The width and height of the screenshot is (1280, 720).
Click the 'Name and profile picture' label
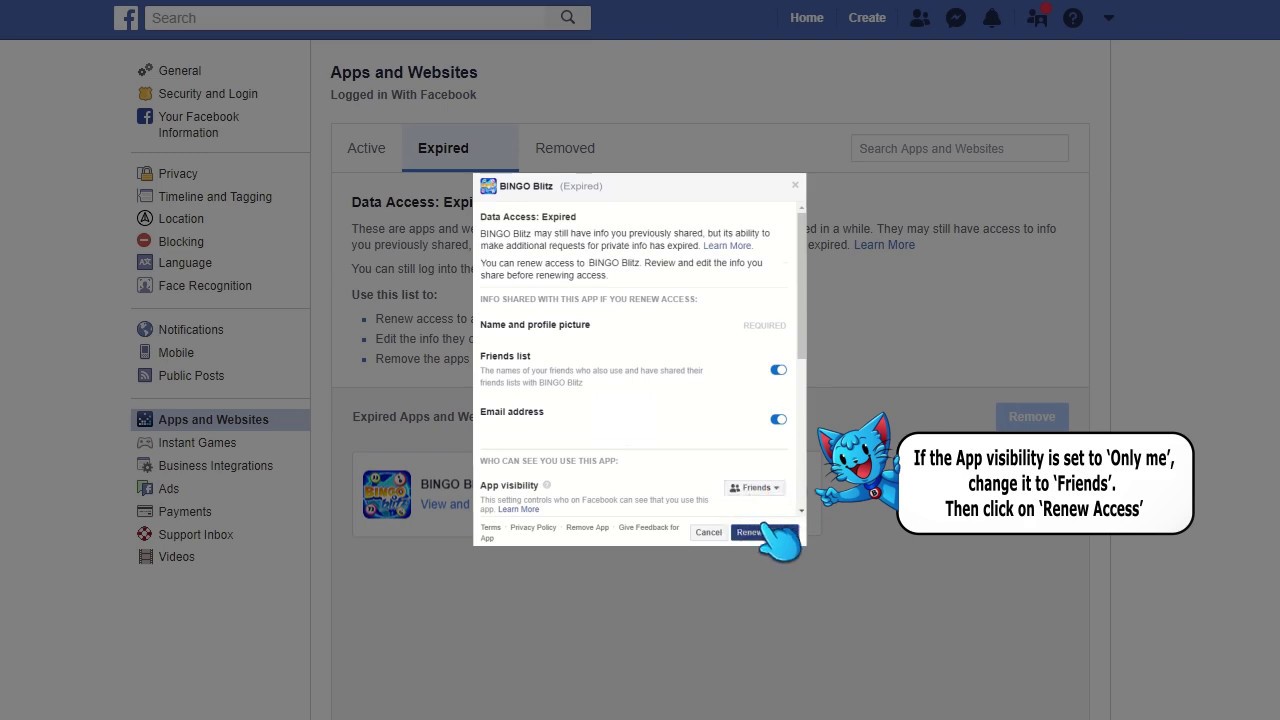click(535, 325)
